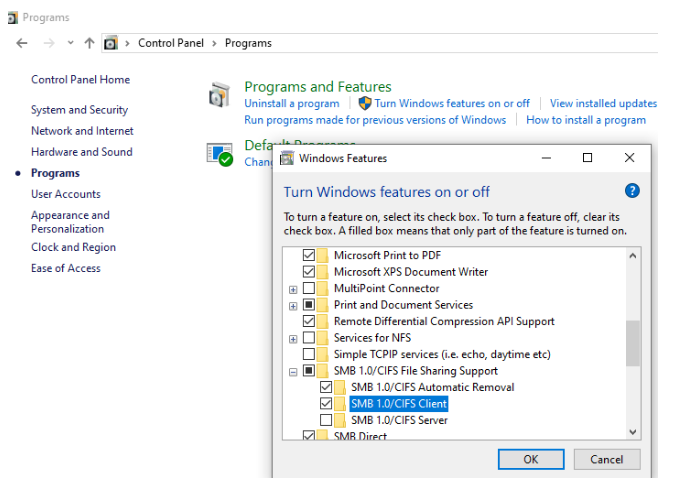The height and width of the screenshot is (500, 676).
Task: Click the feature list scroll up arrow
Action: [632, 256]
